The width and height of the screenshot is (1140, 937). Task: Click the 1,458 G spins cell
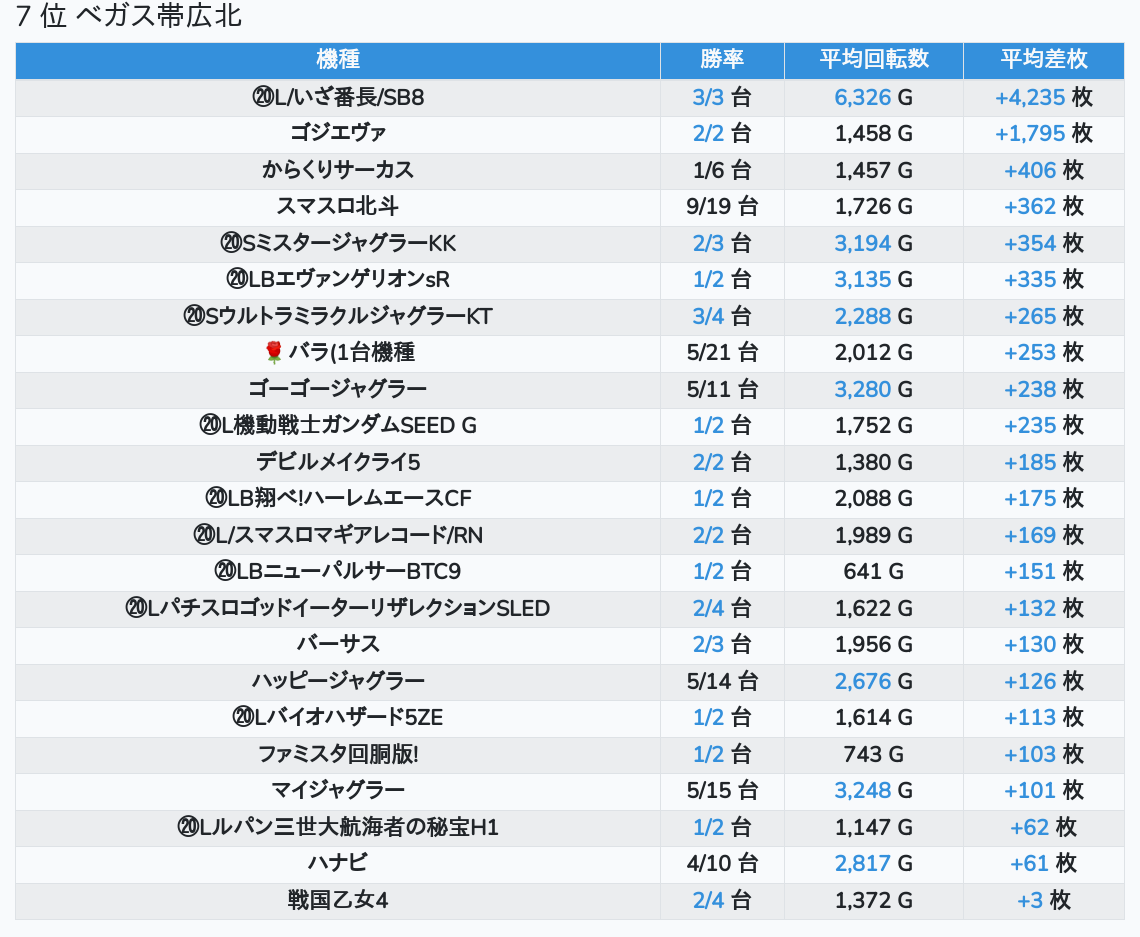[x=874, y=134]
